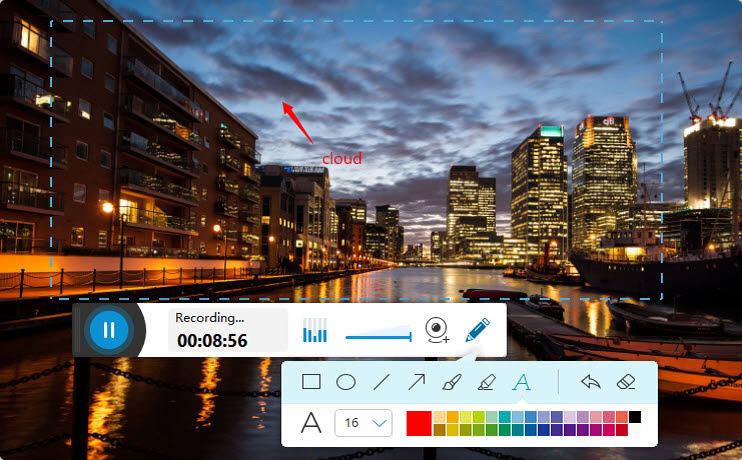Pick the black color swatch
This screenshot has width=742, height=460.
click(x=635, y=417)
